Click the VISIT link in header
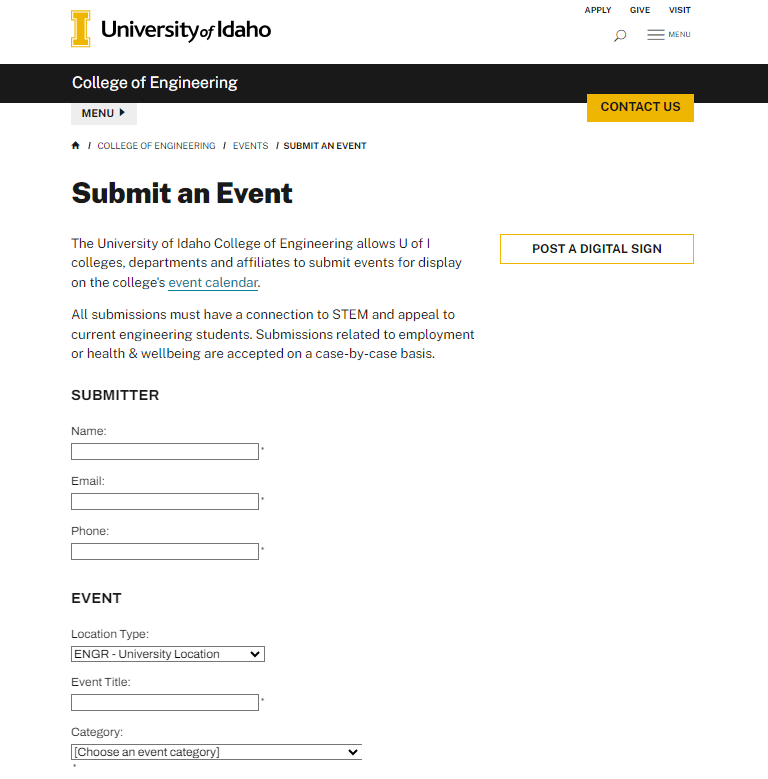Screen dimensions: 768x779 click(680, 10)
